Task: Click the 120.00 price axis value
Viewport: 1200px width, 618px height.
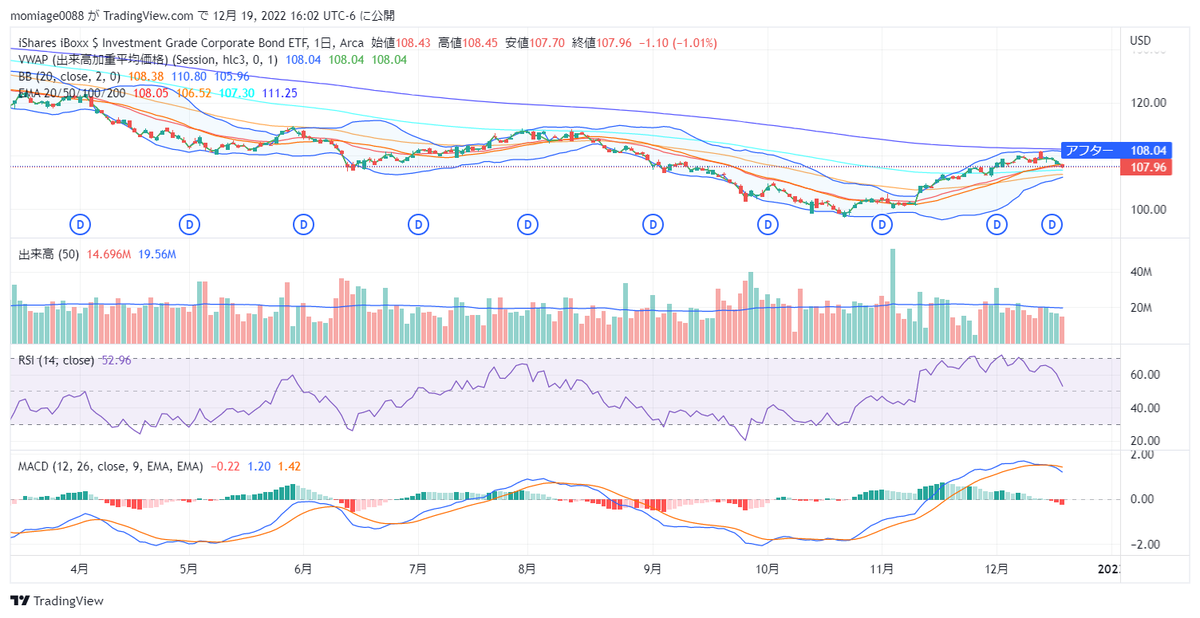Action: pos(1148,102)
